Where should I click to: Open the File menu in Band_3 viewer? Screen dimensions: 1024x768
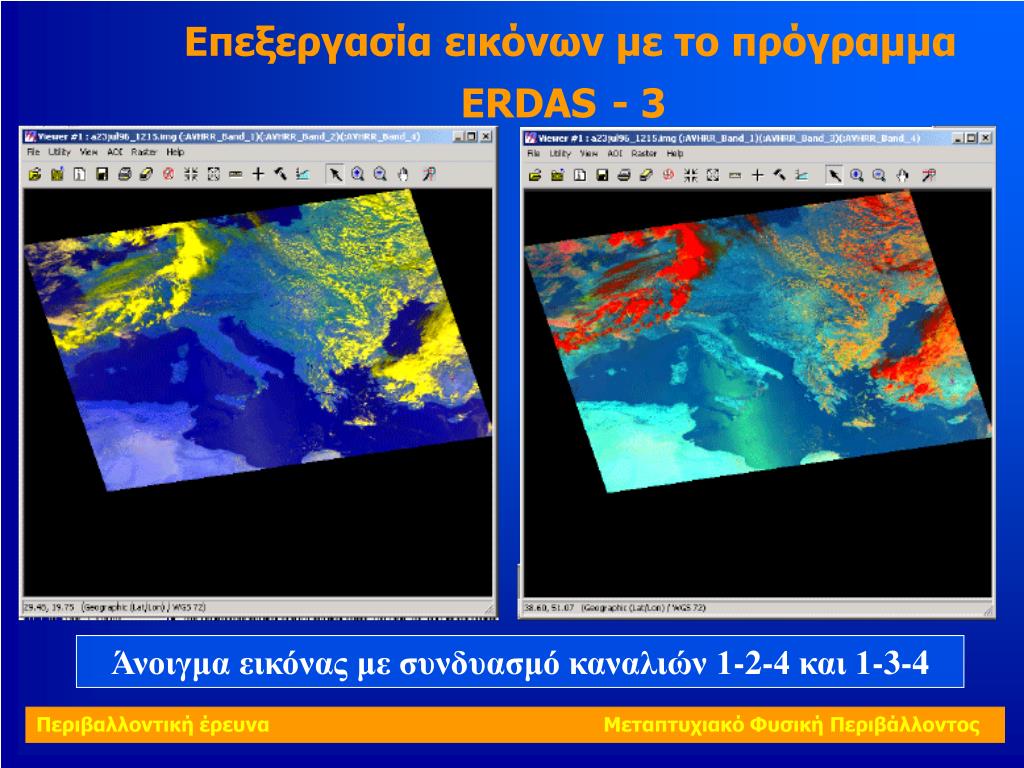pyautogui.click(x=533, y=153)
